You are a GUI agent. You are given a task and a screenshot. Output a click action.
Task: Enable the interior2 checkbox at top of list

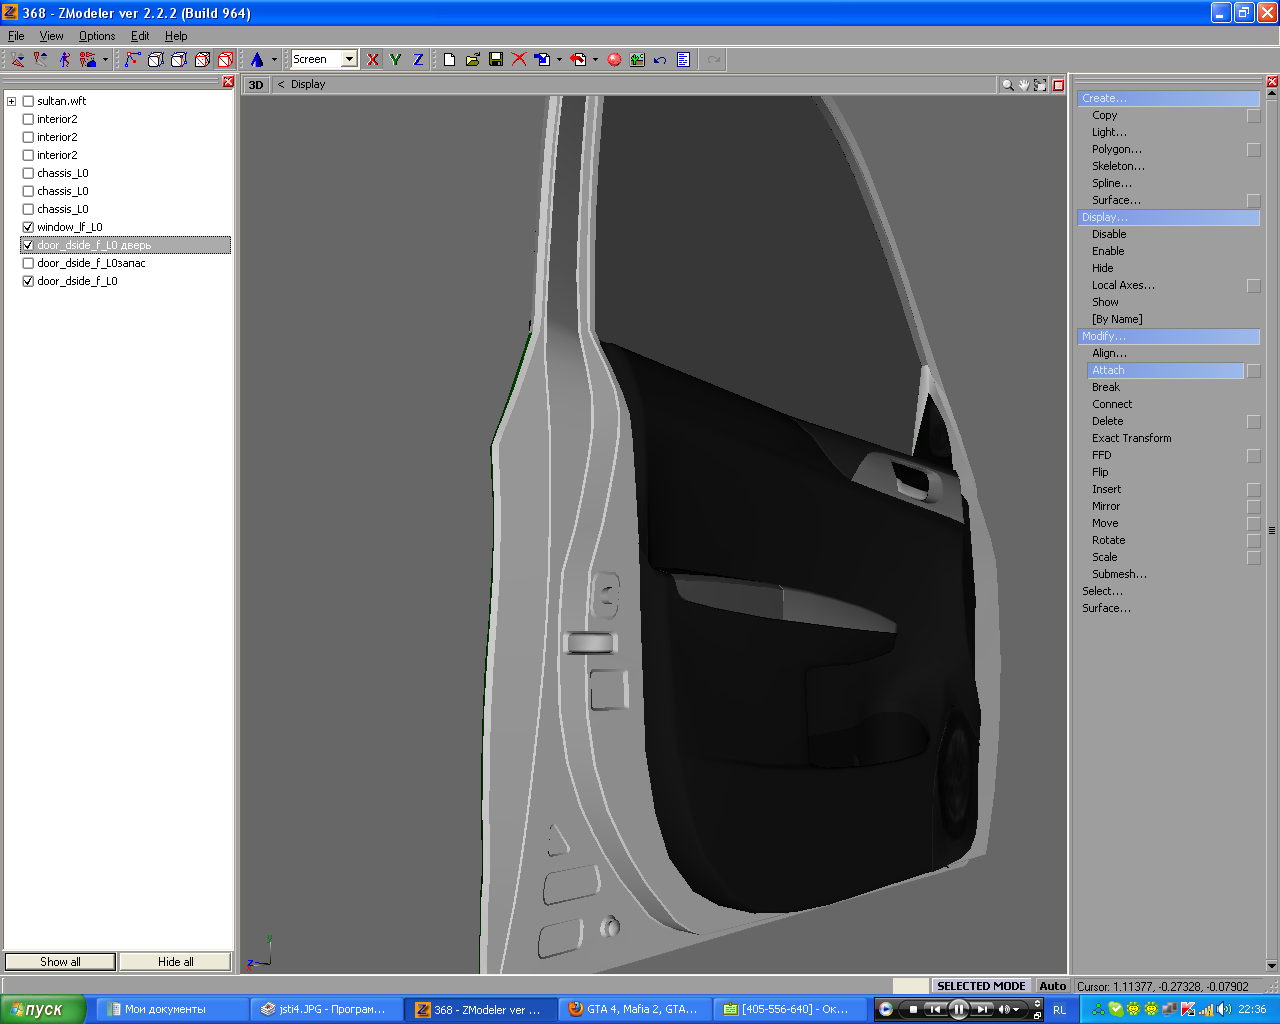click(x=28, y=119)
